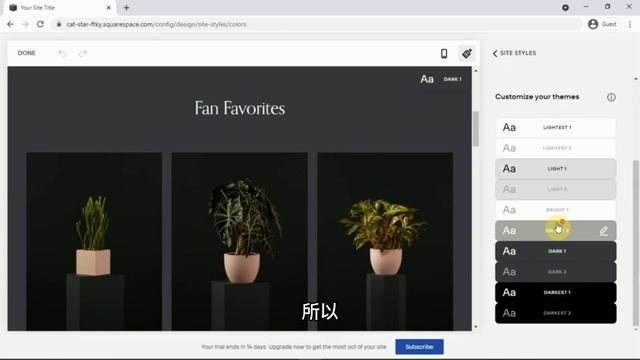Select the cactus in square pot image
This screenshot has width=640, height=360.
(x=94, y=241)
